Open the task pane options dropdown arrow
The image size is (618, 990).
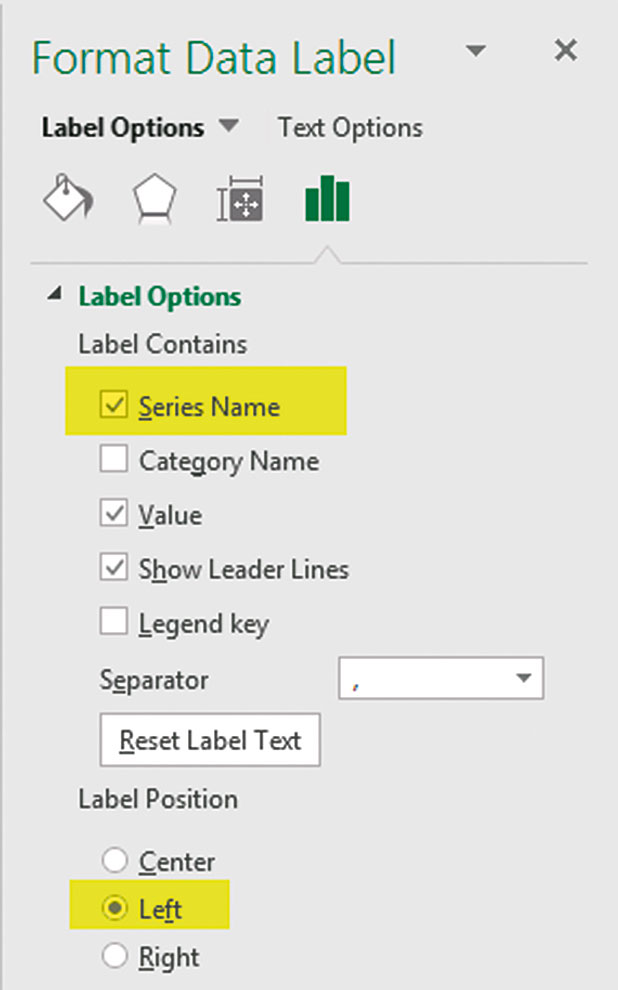point(476,51)
